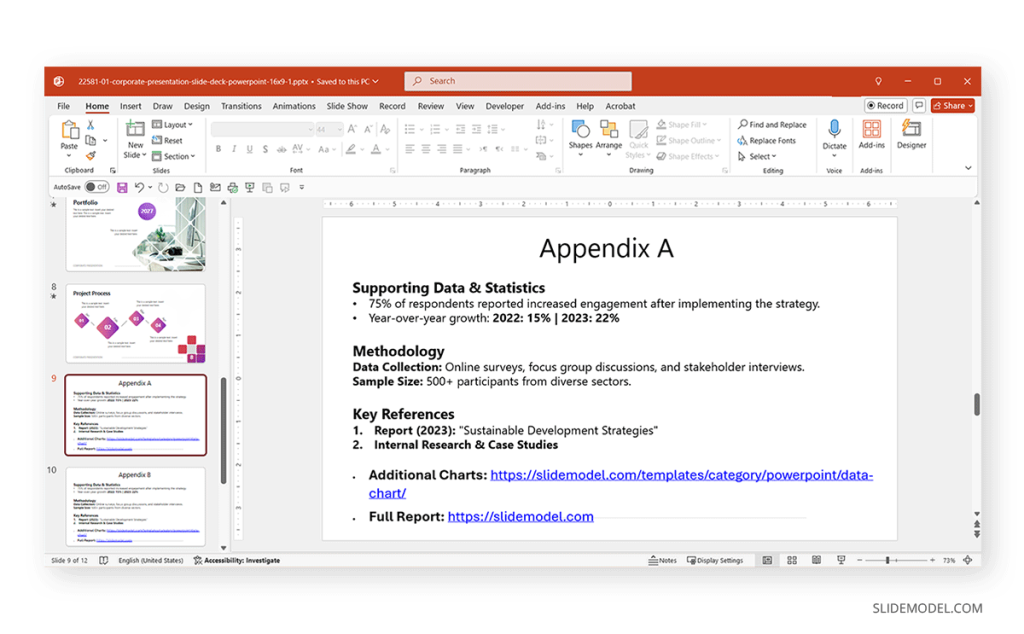This screenshot has height=634, width=1024.
Task: Switch to Slide Sorter view in status bar
Action: [791, 561]
